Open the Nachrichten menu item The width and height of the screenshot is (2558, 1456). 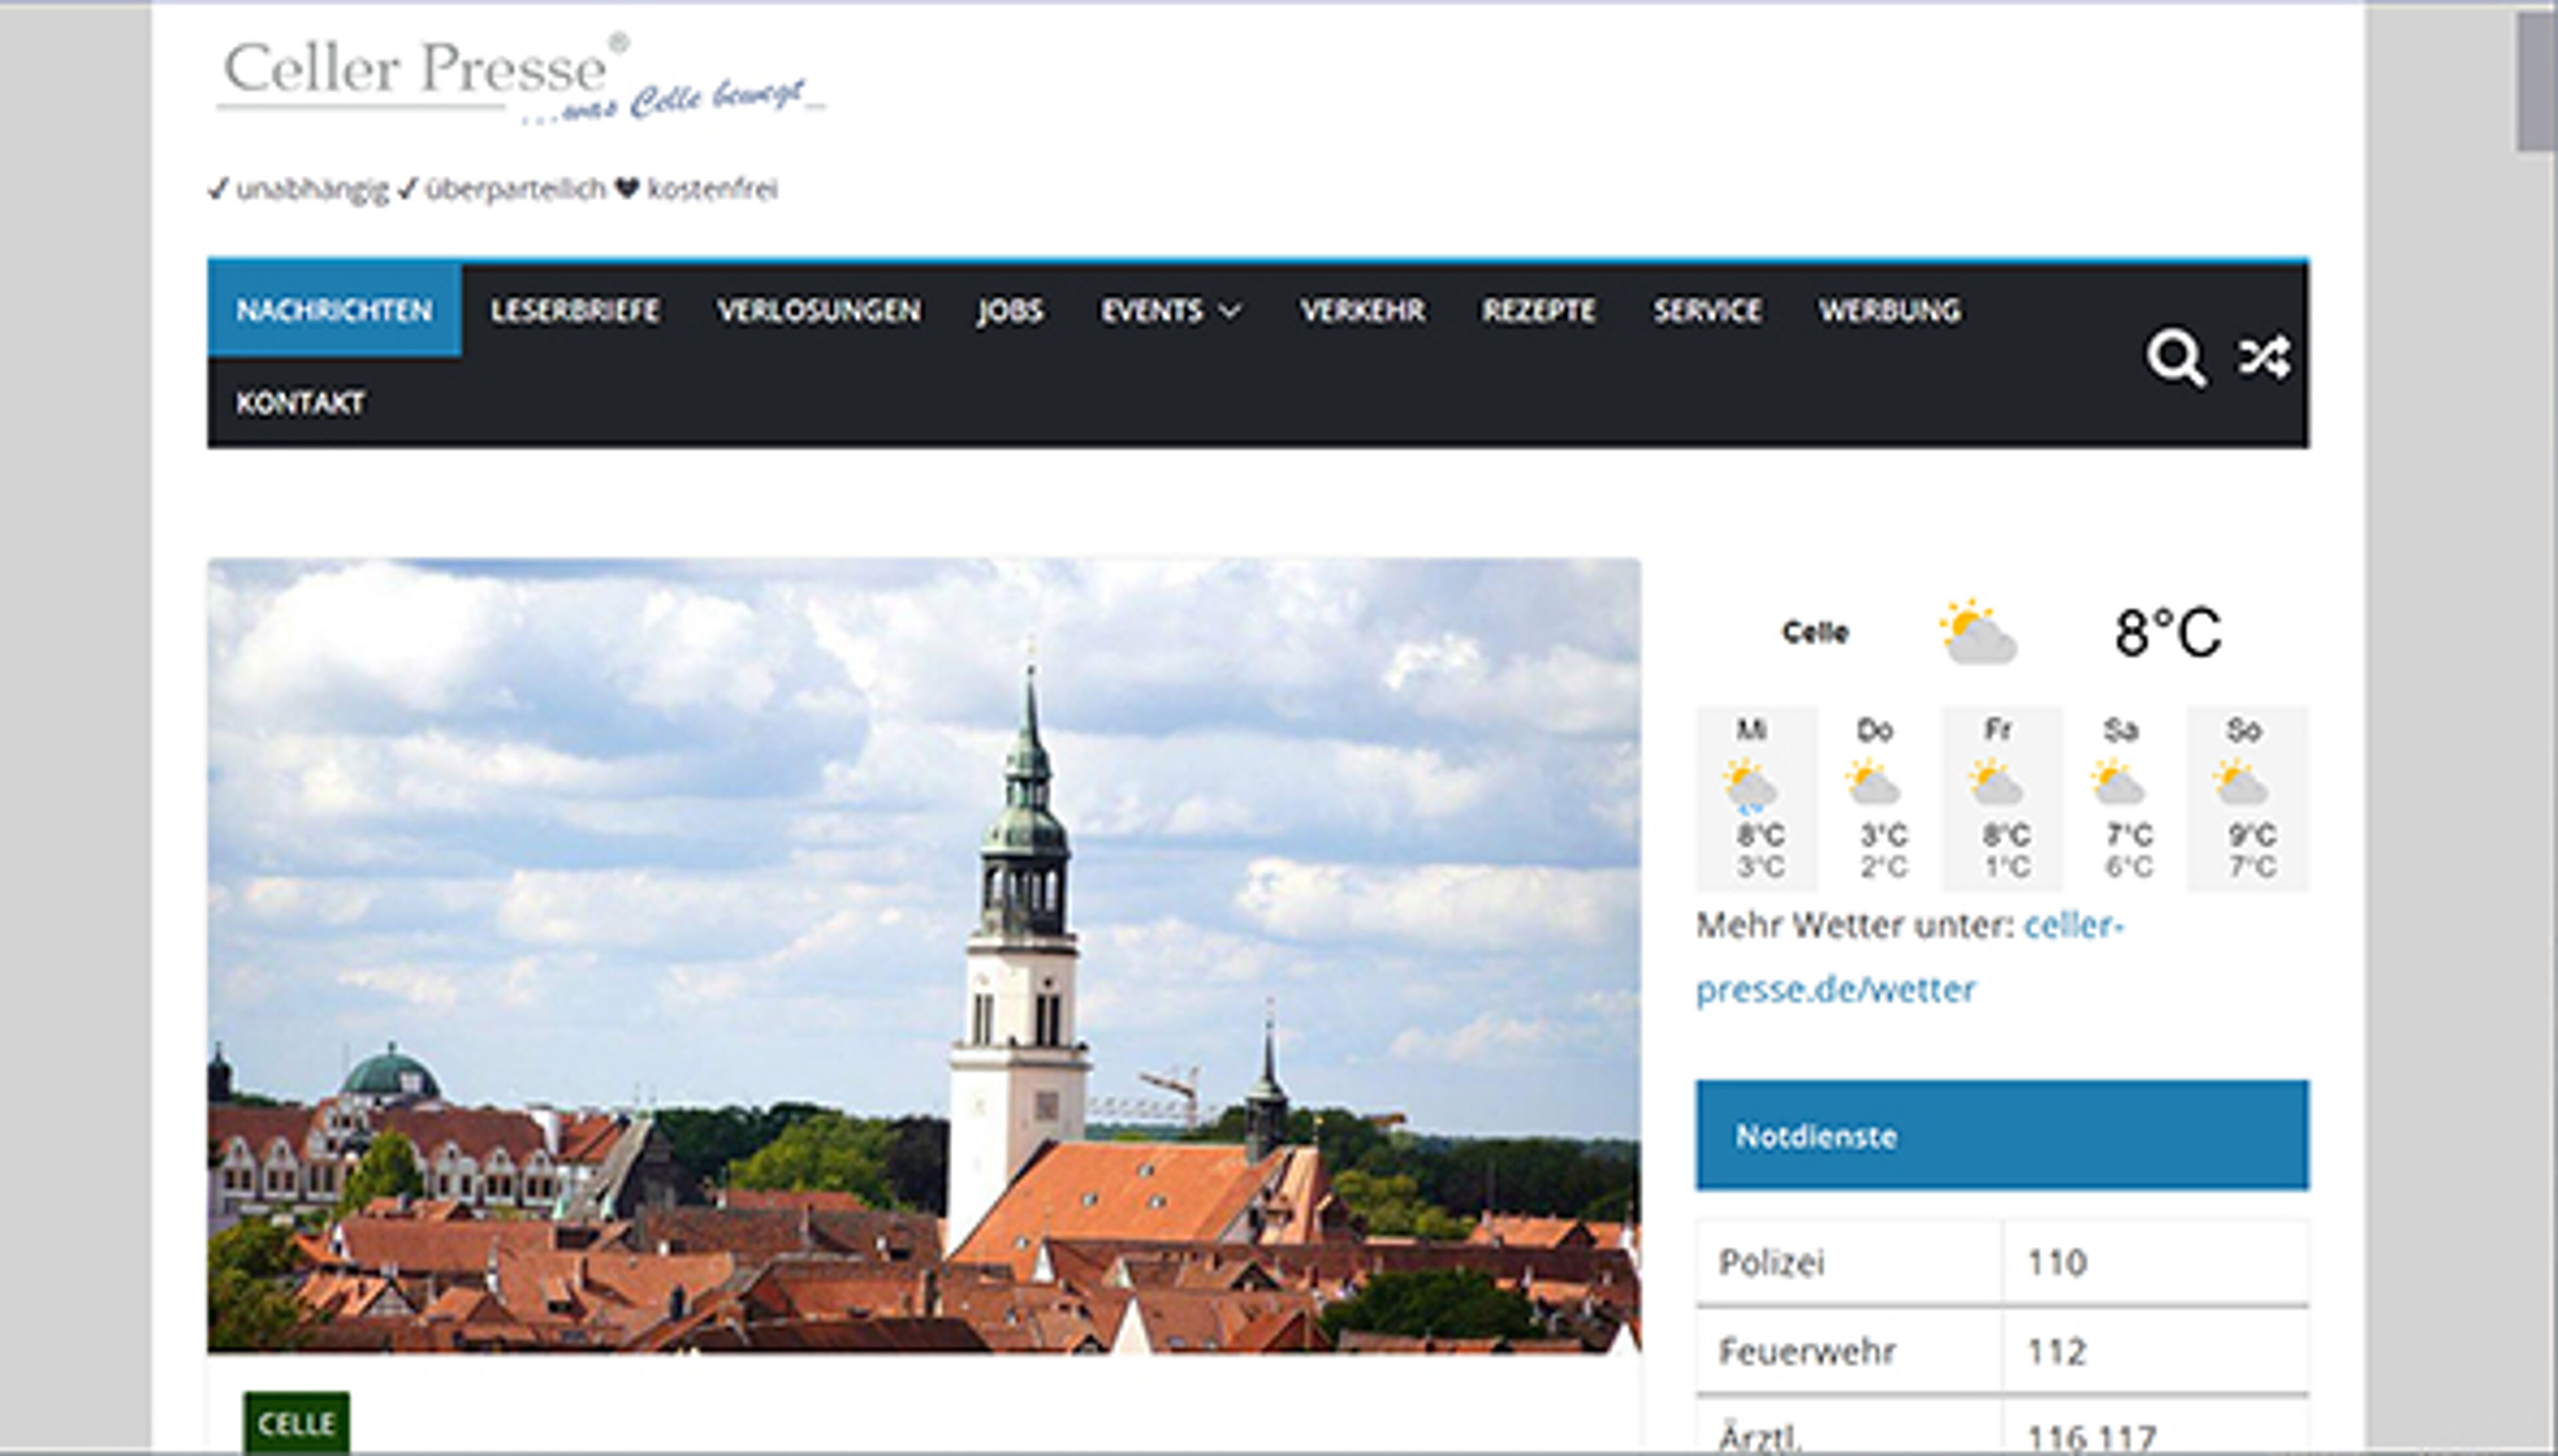pyautogui.click(x=334, y=311)
